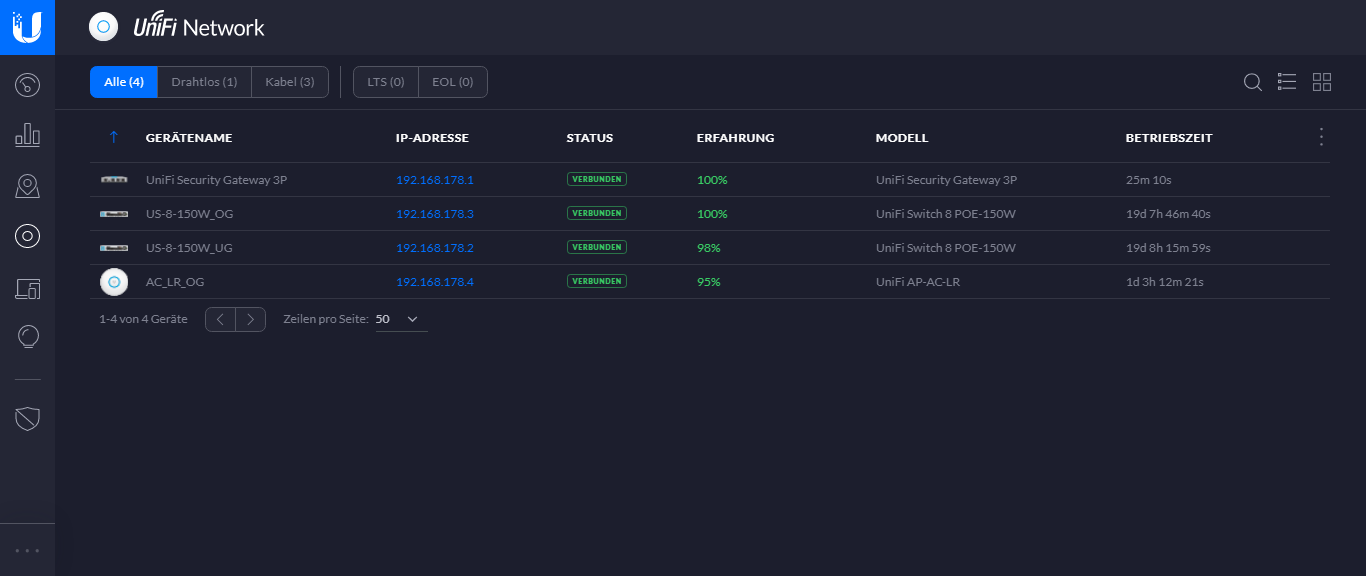Click the uptime 19d 8h 15m 59s
This screenshot has width=1366, height=576.
1168,248
